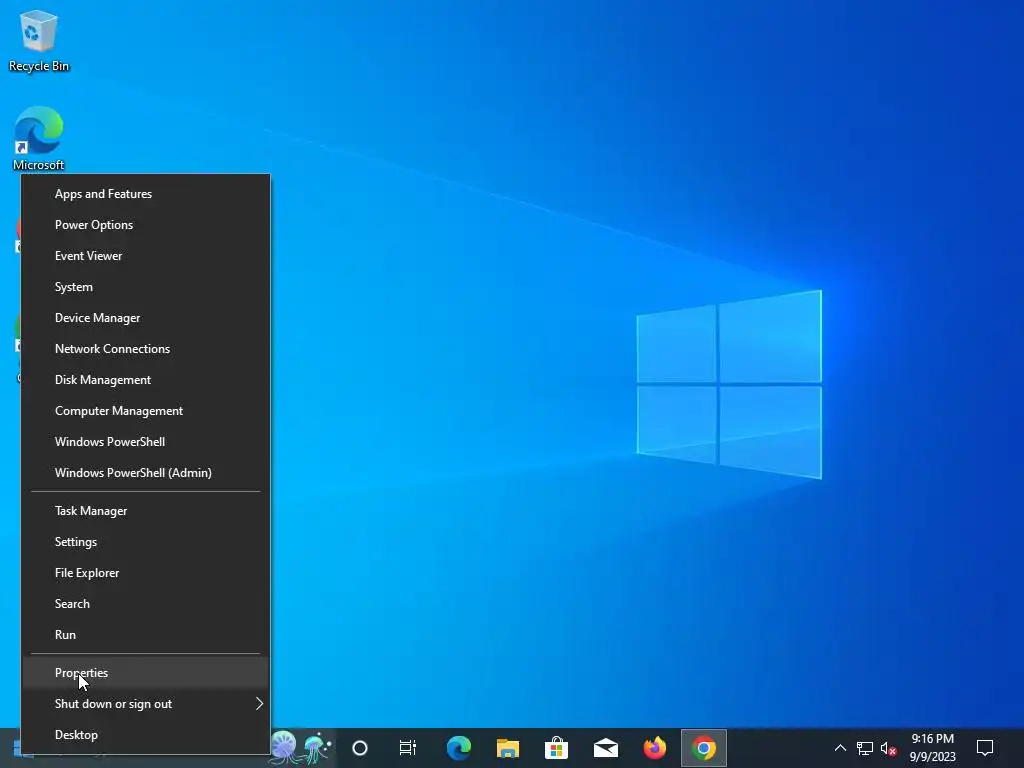
Task: Open Disk Management
Action: [146, 380]
